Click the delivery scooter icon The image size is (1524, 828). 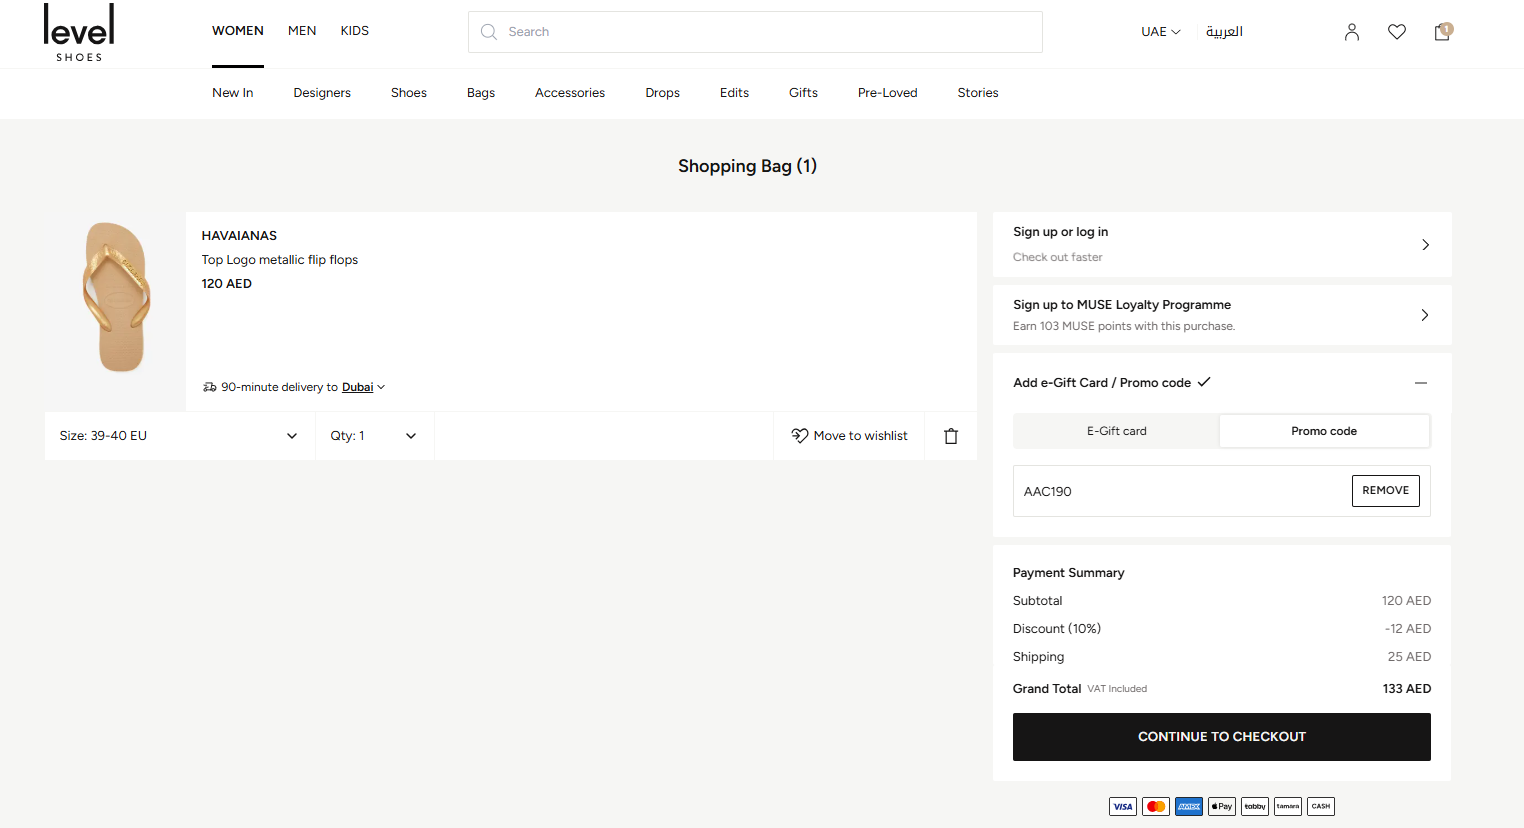tap(210, 387)
